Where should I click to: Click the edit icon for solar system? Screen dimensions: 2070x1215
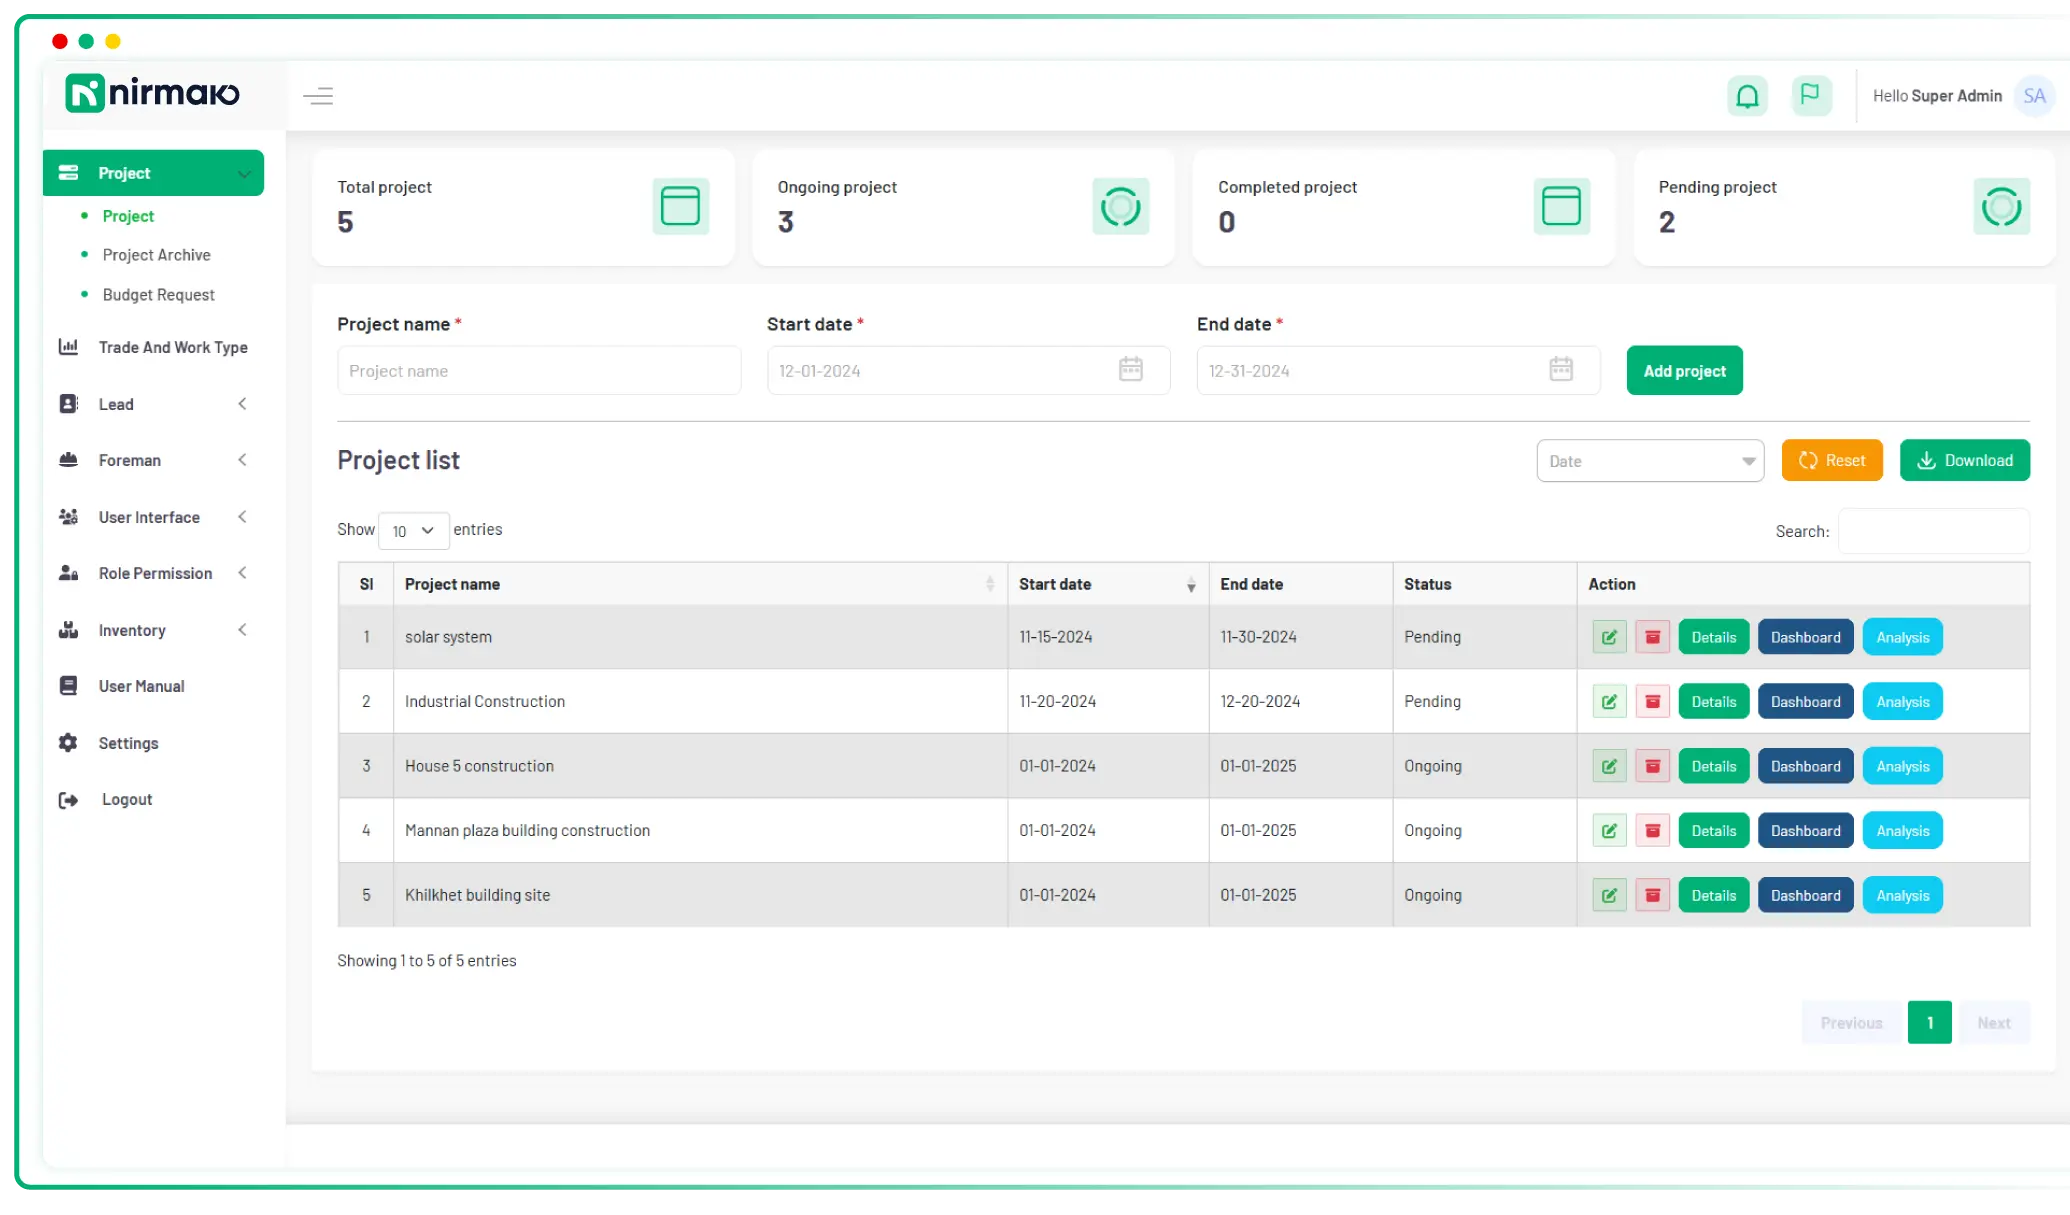[x=1609, y=637]
